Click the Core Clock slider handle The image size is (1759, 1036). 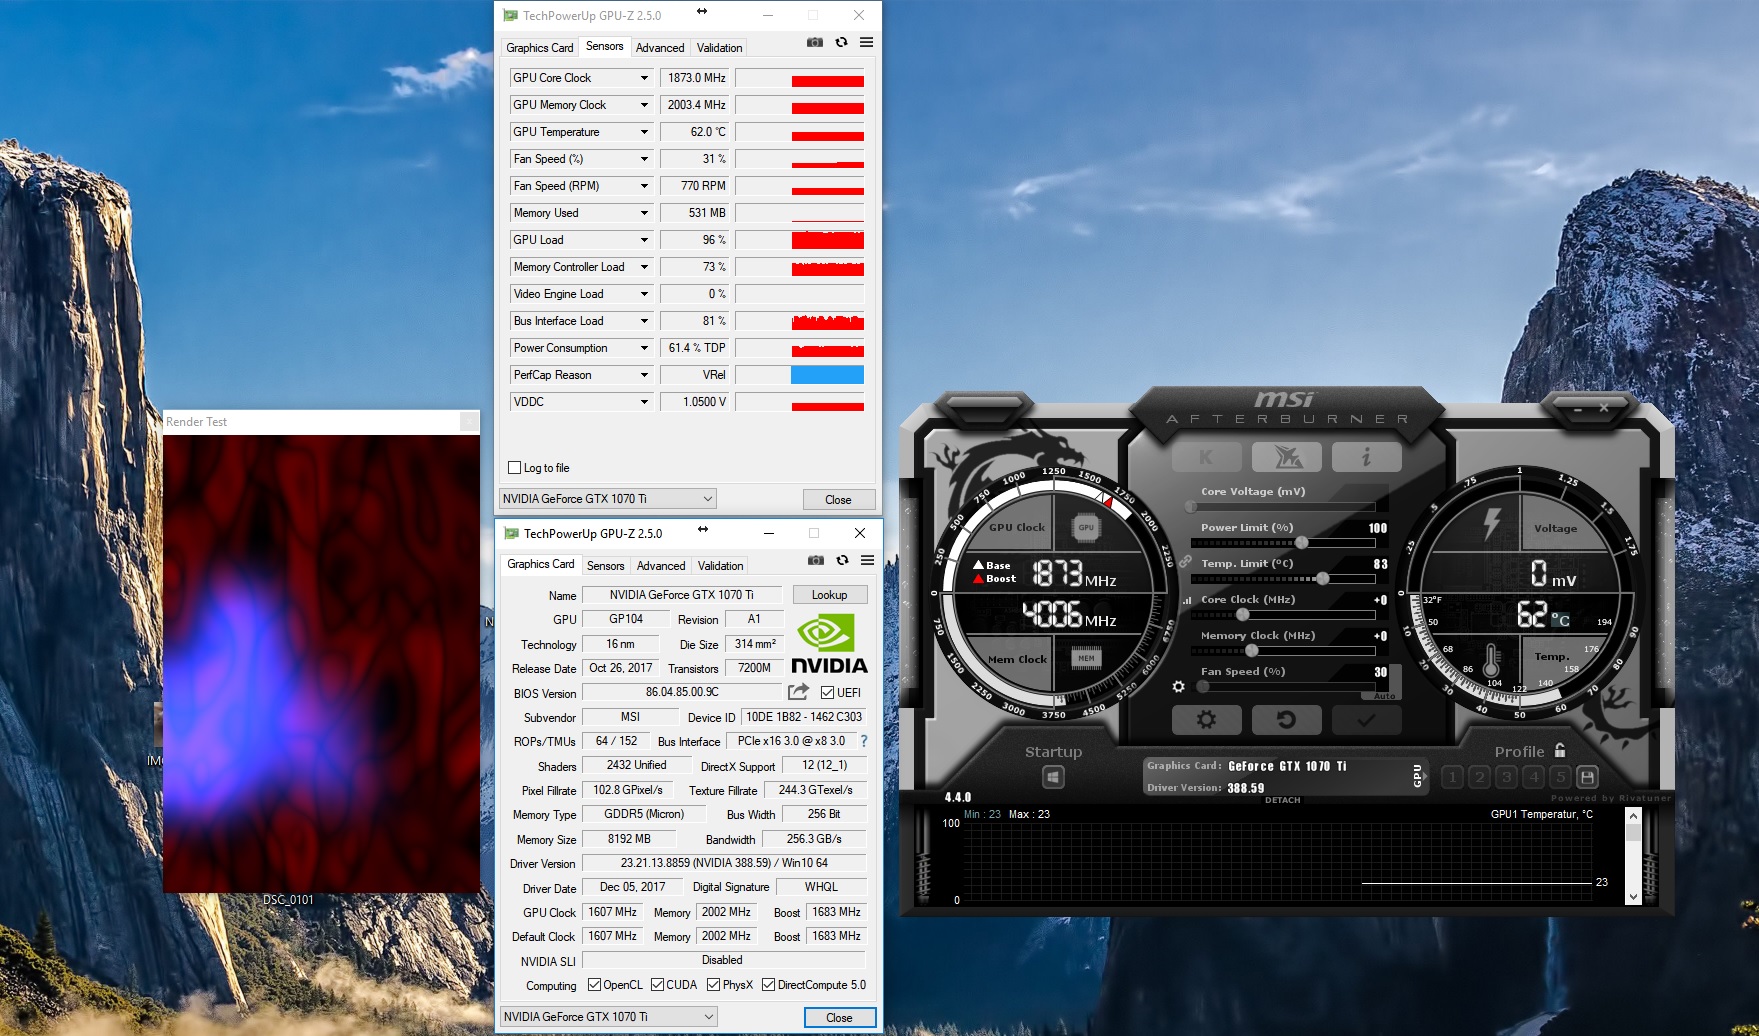(x=1243, y=615)
